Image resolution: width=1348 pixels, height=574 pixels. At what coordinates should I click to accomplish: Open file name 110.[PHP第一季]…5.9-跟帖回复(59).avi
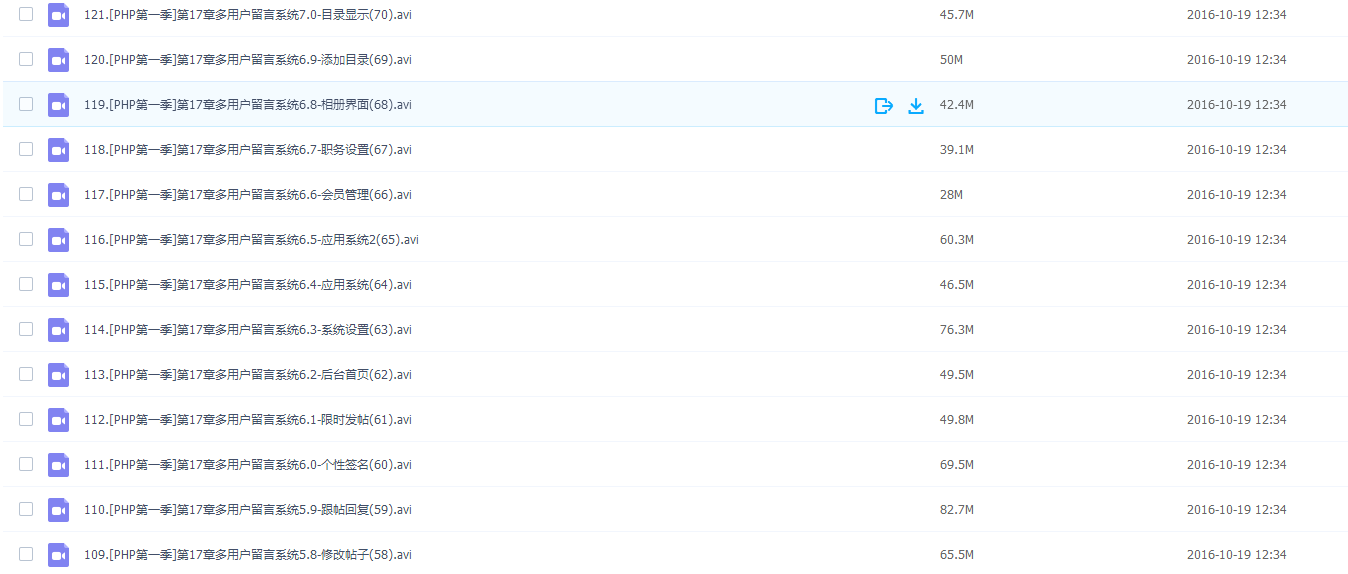click(x=248, y=510)
